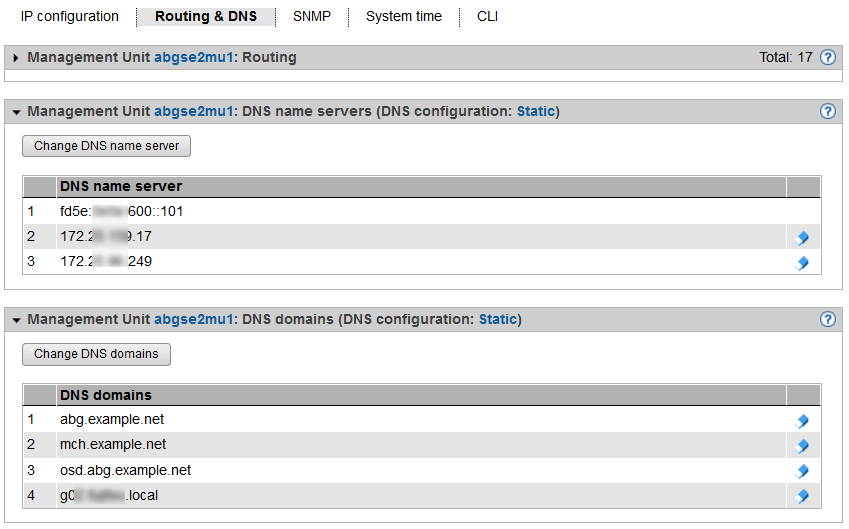This screenshot has height=529, width=849.
Task: Click edit icon for abg.example.net domain
Action: pos(801,421)
